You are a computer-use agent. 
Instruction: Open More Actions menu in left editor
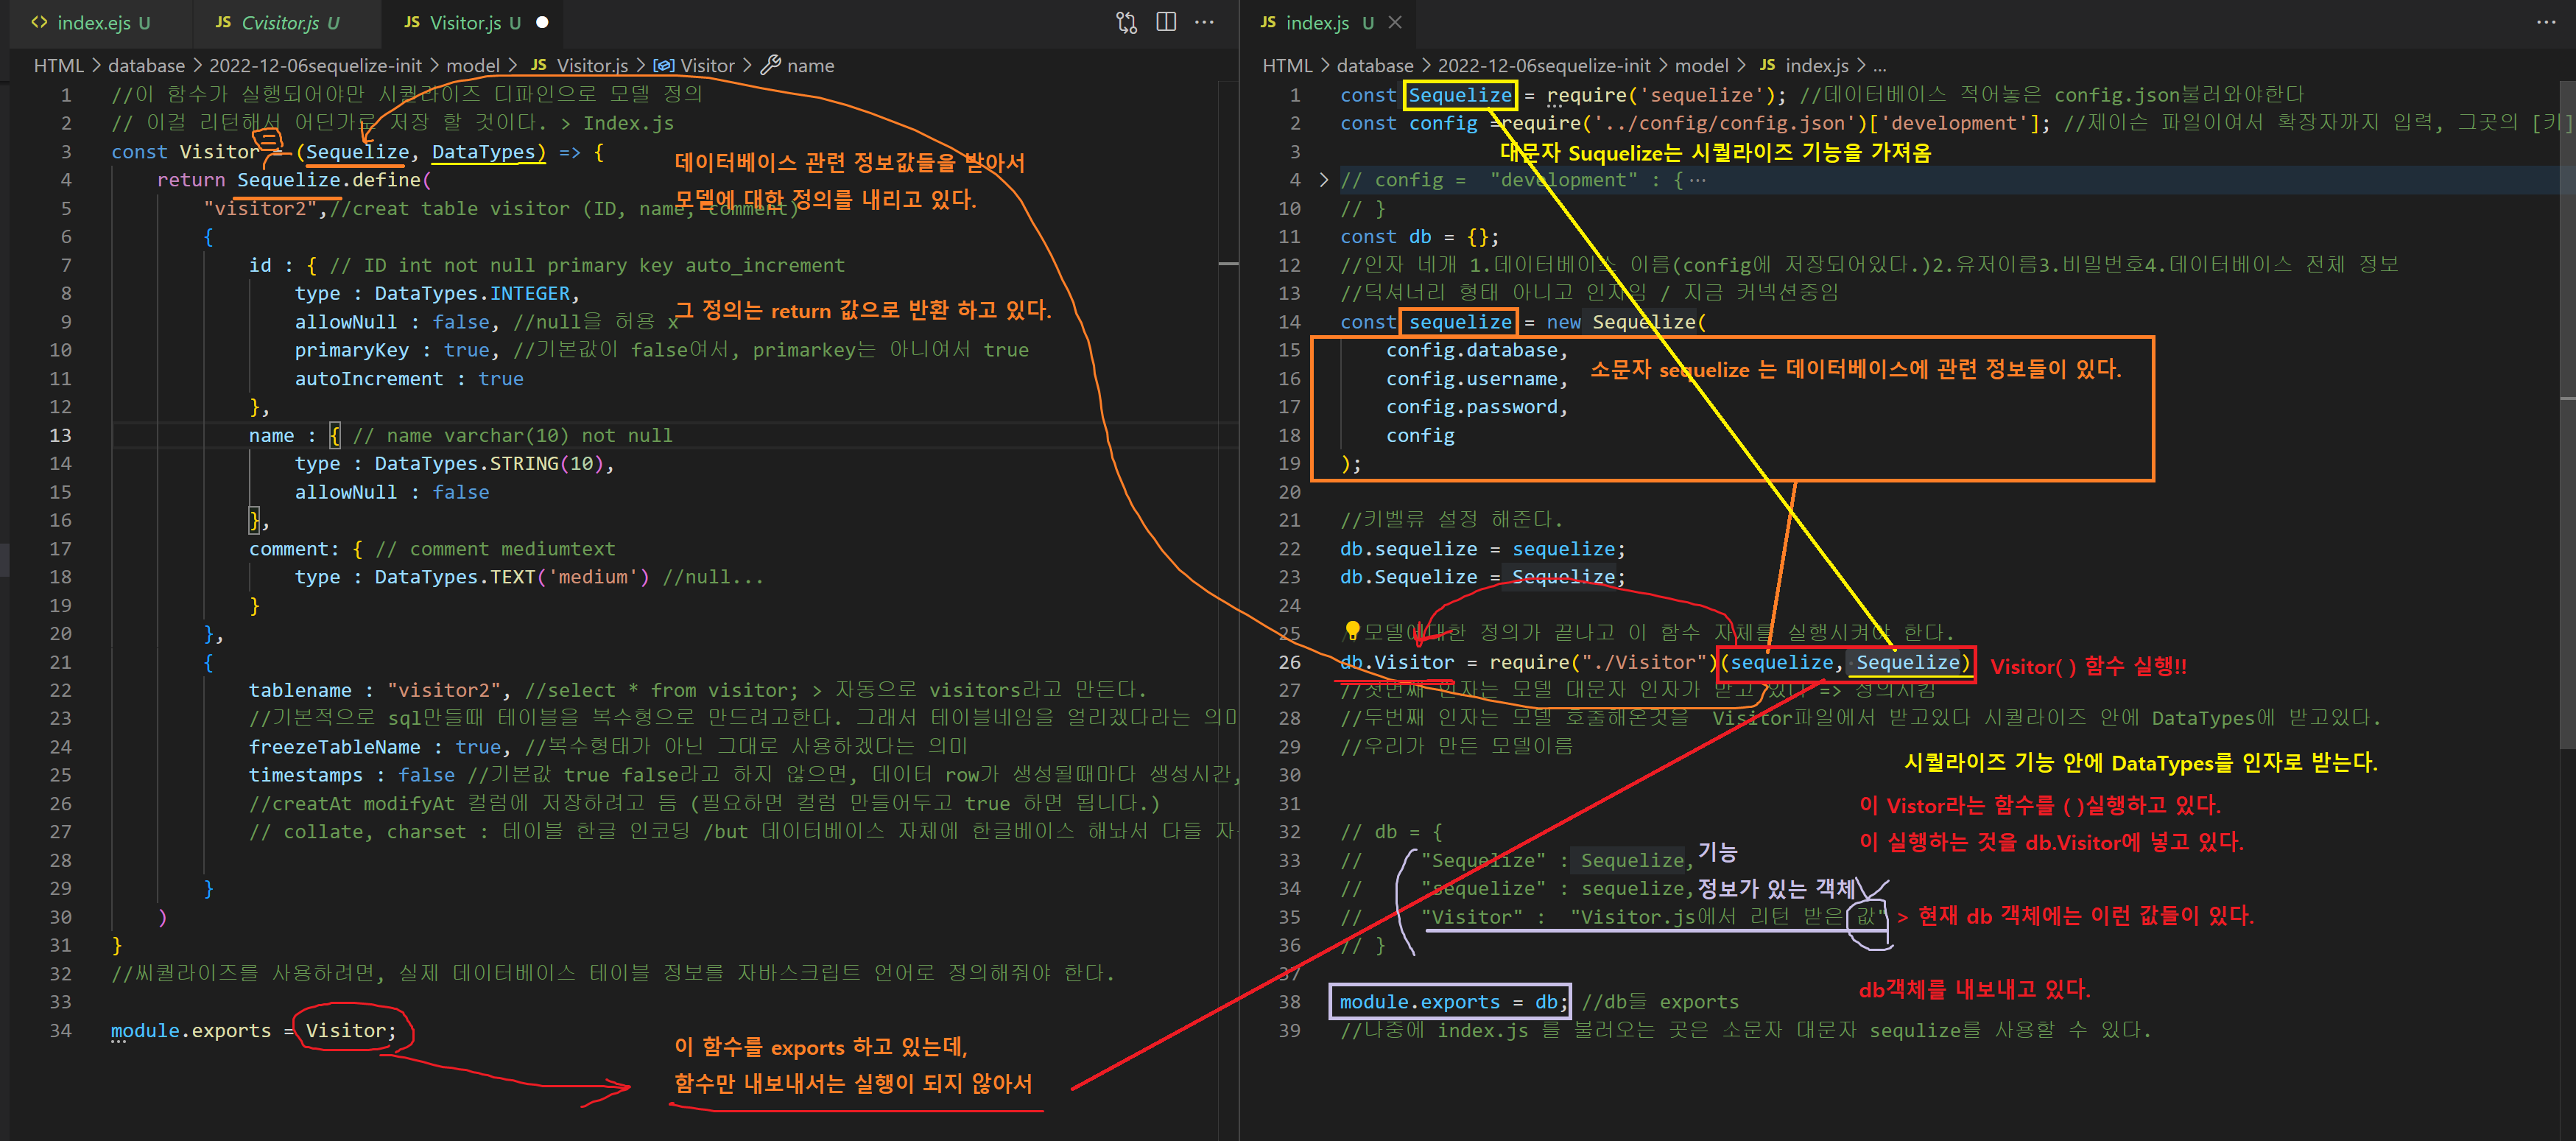click(1205, 22)
